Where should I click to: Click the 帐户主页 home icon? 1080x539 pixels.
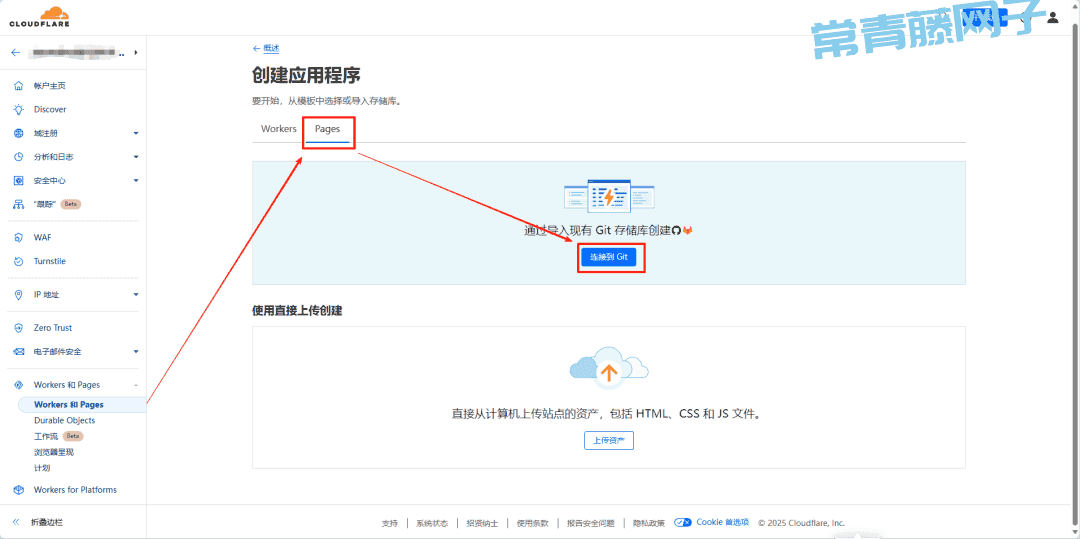(19, 86)
